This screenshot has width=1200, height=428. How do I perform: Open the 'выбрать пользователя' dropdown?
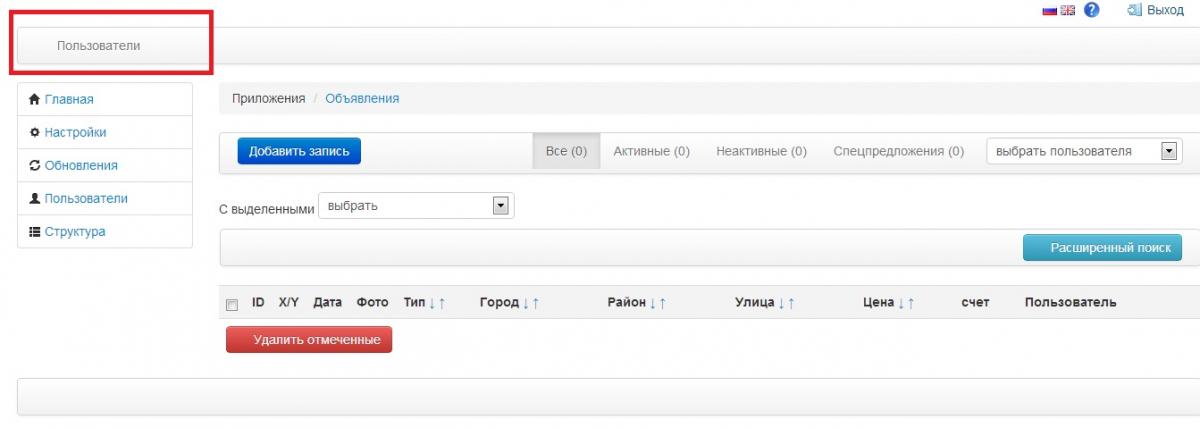pyautogui.click(x=1084, y=151)
